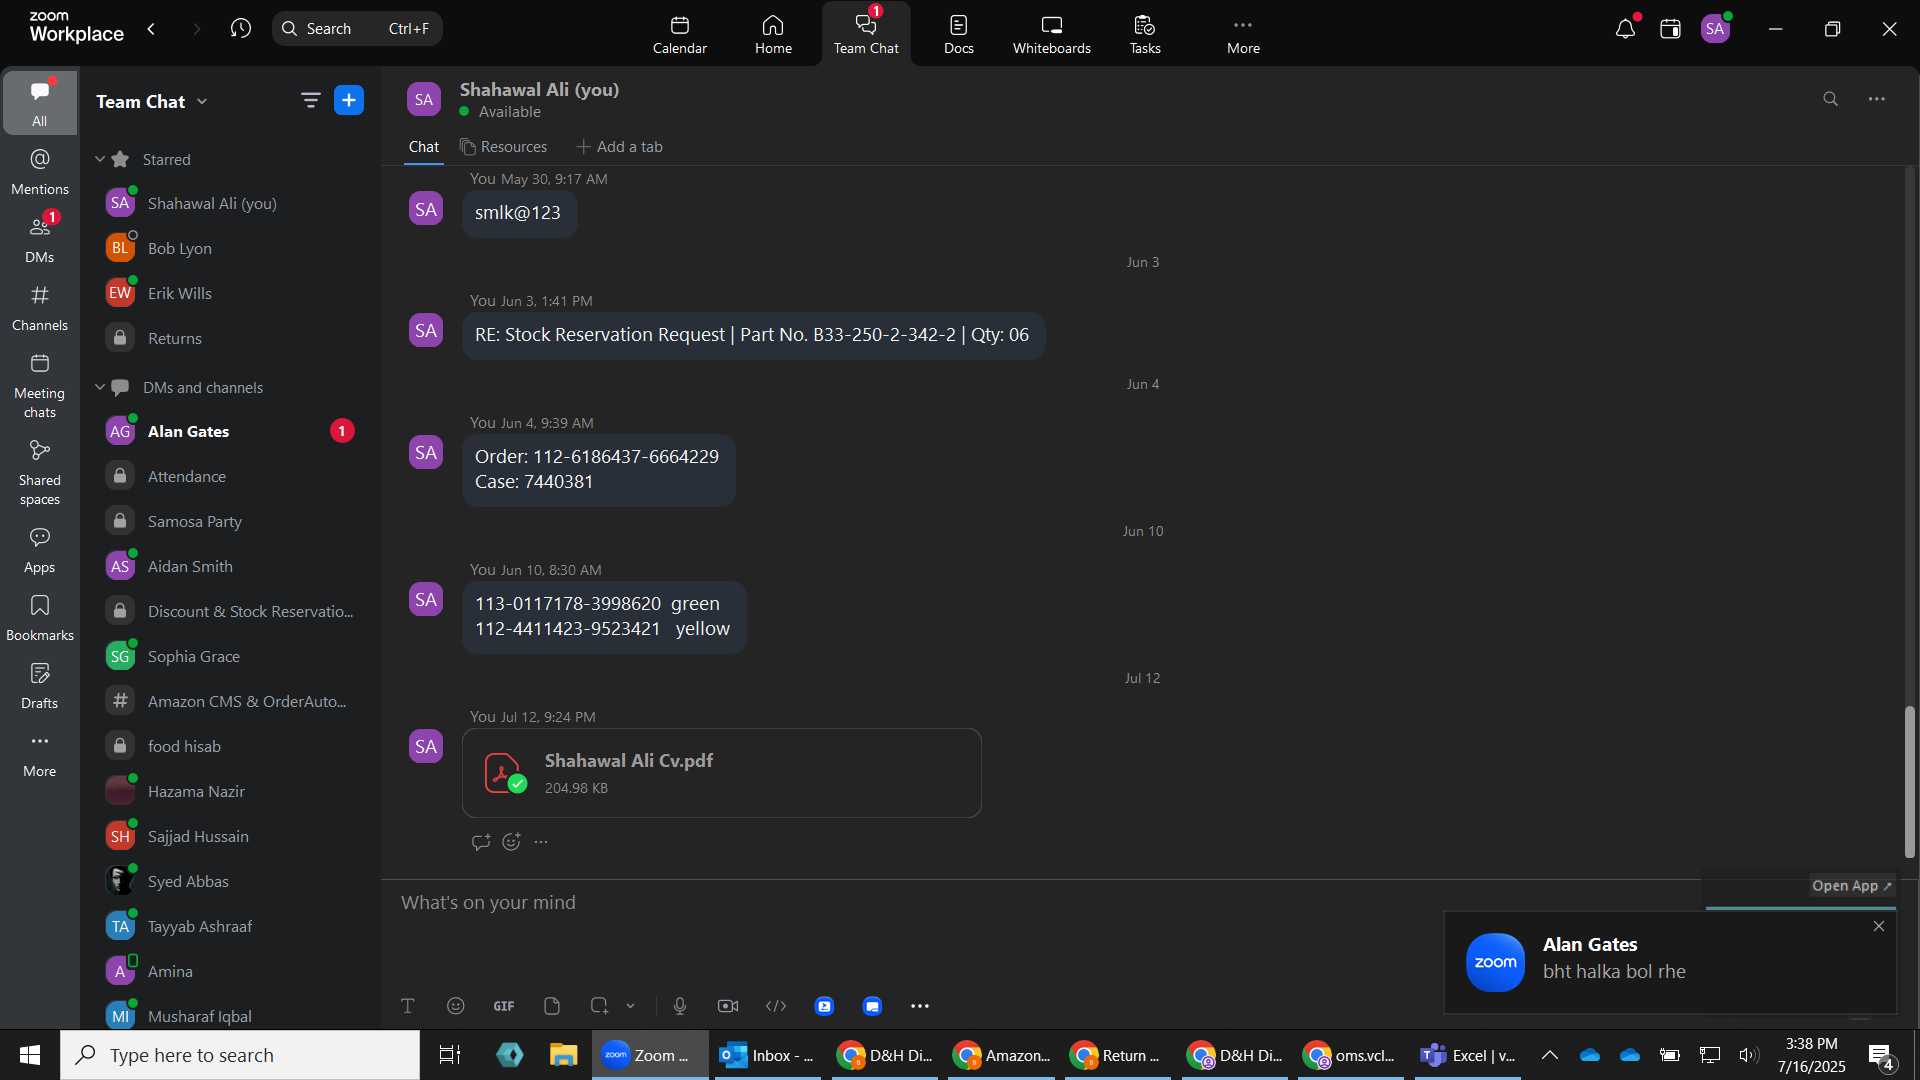Close the Alan Gates notification

click(1879, 927)
